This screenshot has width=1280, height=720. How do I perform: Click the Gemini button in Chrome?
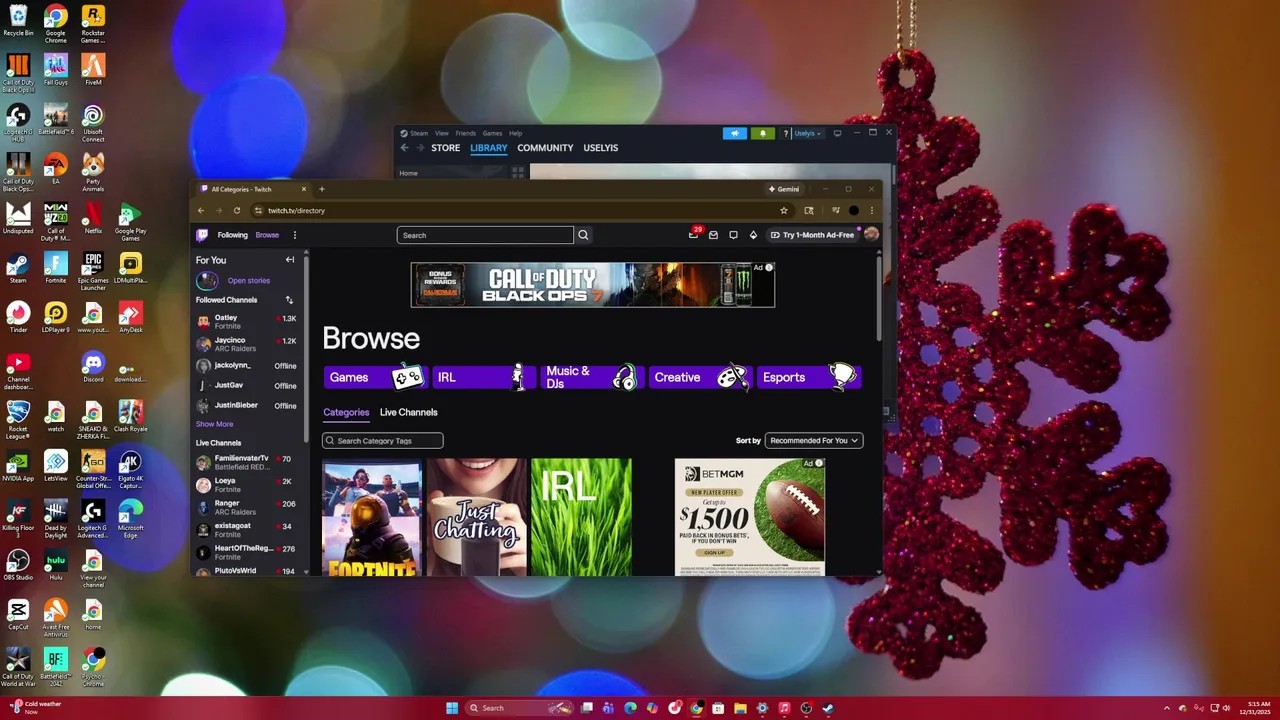click(783, 189)
